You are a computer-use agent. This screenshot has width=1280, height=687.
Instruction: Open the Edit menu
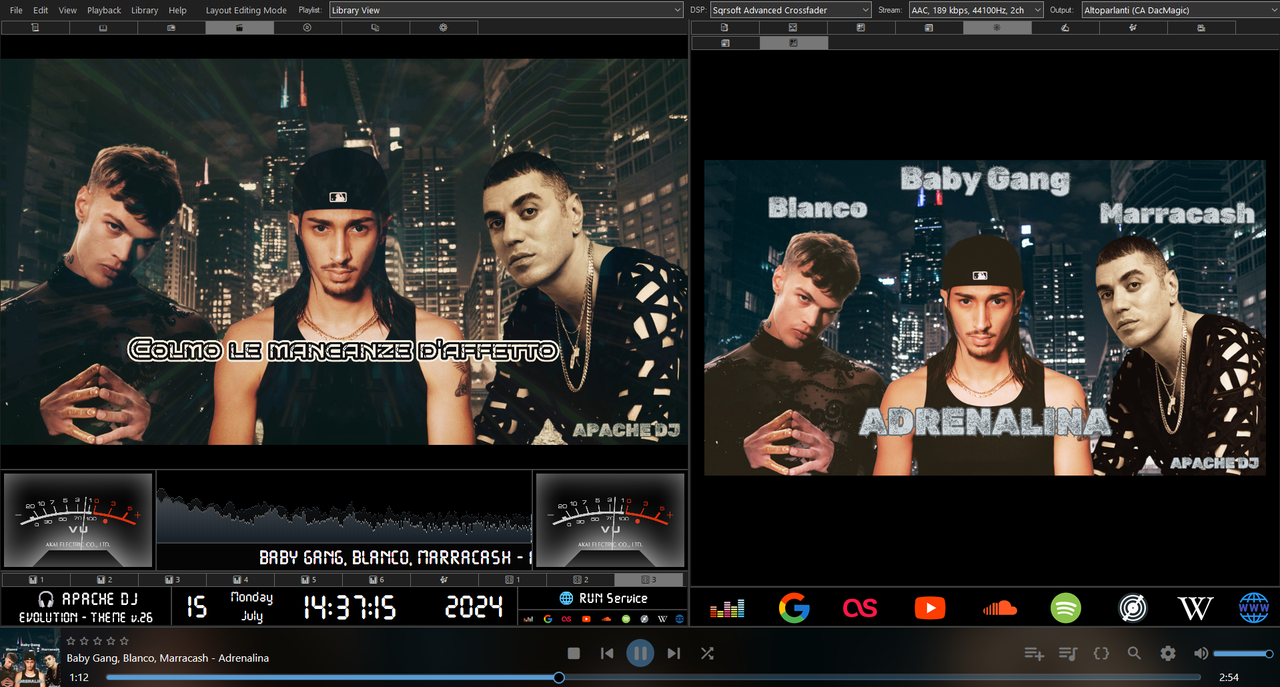tap(41, 10)
